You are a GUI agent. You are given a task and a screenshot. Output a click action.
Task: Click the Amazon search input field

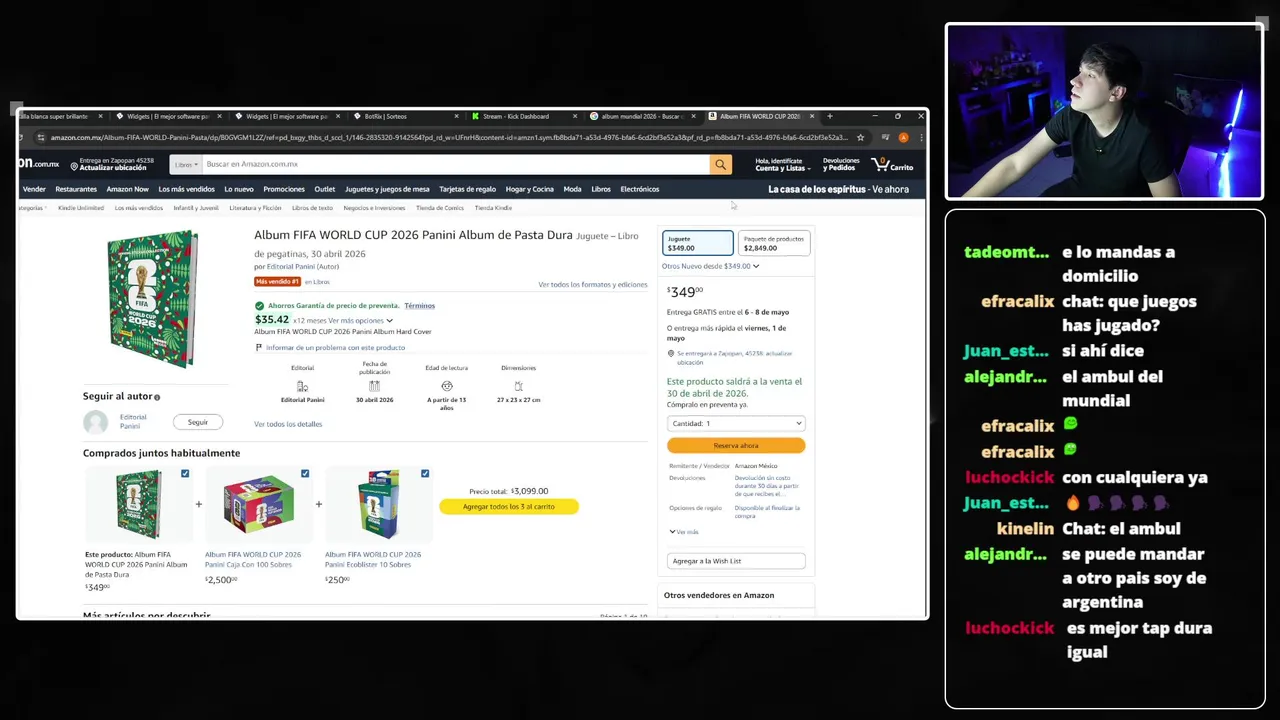pos(455,164)
